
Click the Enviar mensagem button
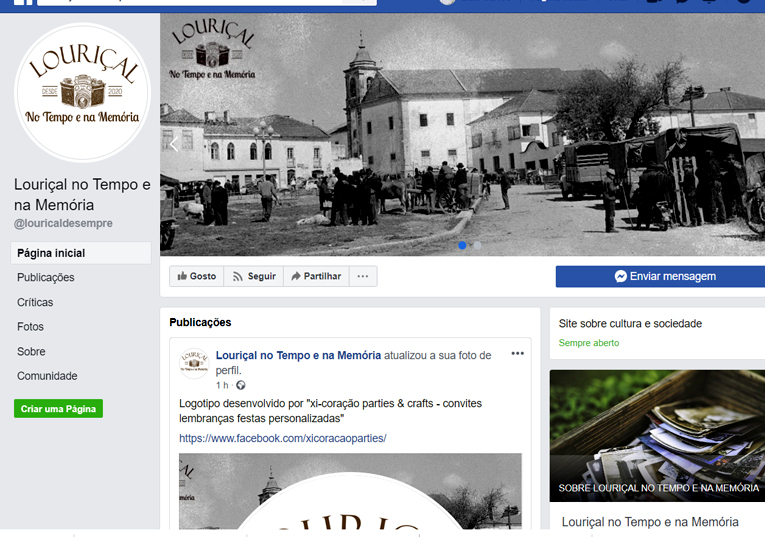pos(660,277)
